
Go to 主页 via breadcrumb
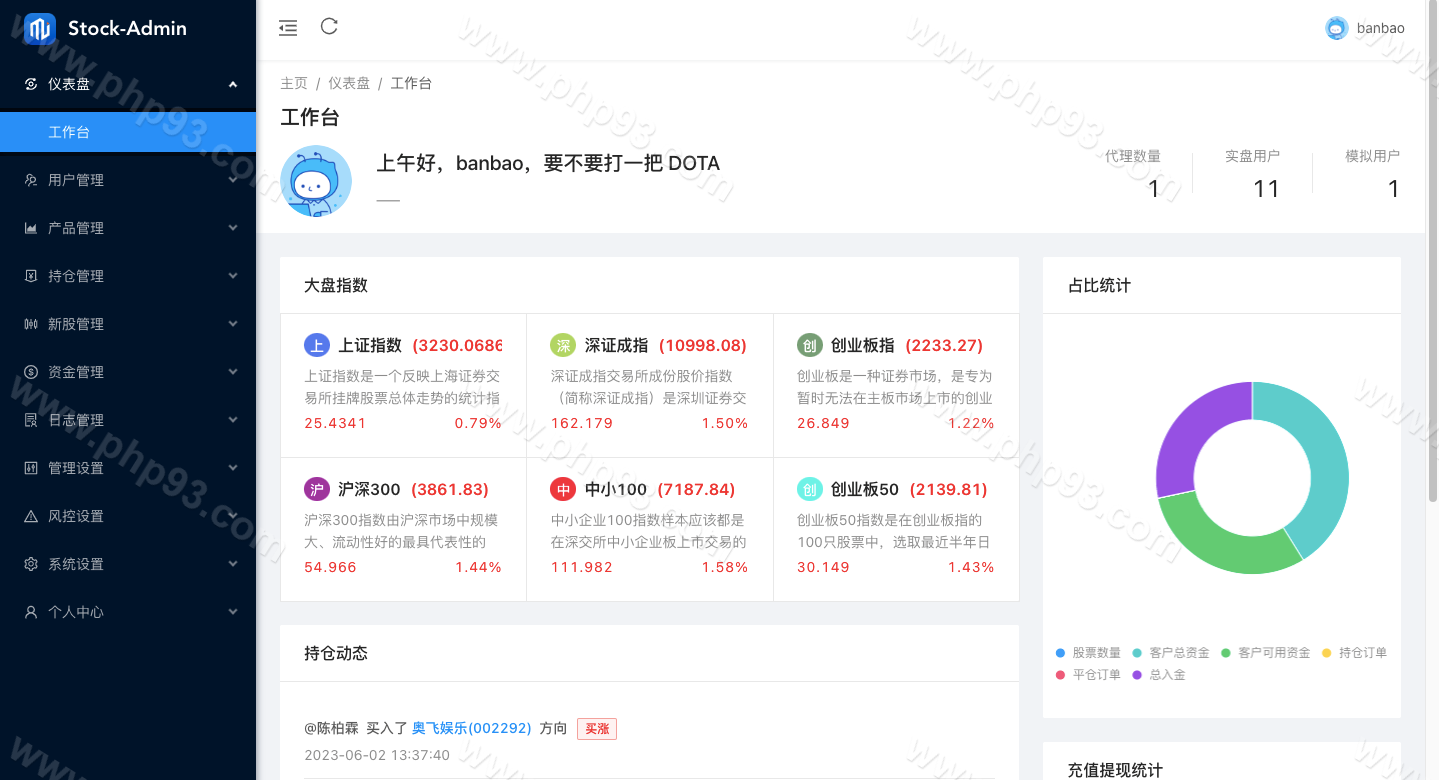click(x=294, y=83)
